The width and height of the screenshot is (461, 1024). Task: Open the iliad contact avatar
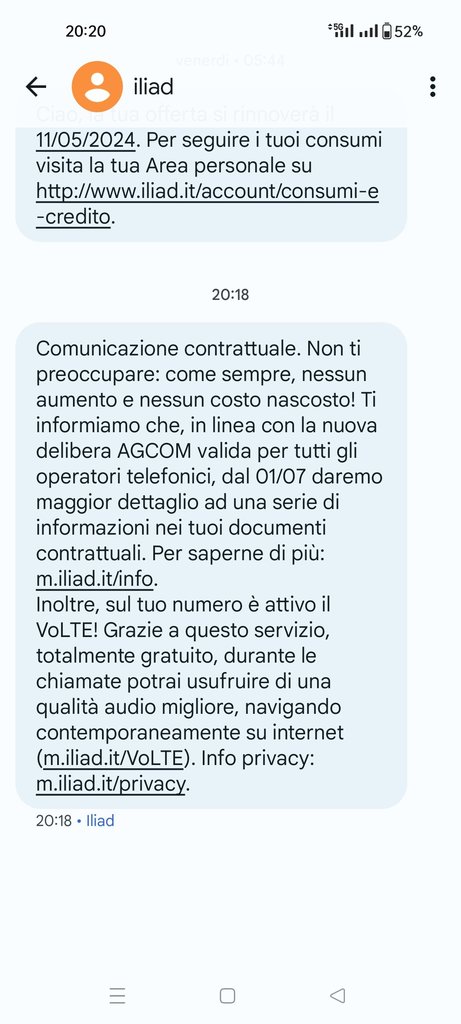tap(97, 86)
